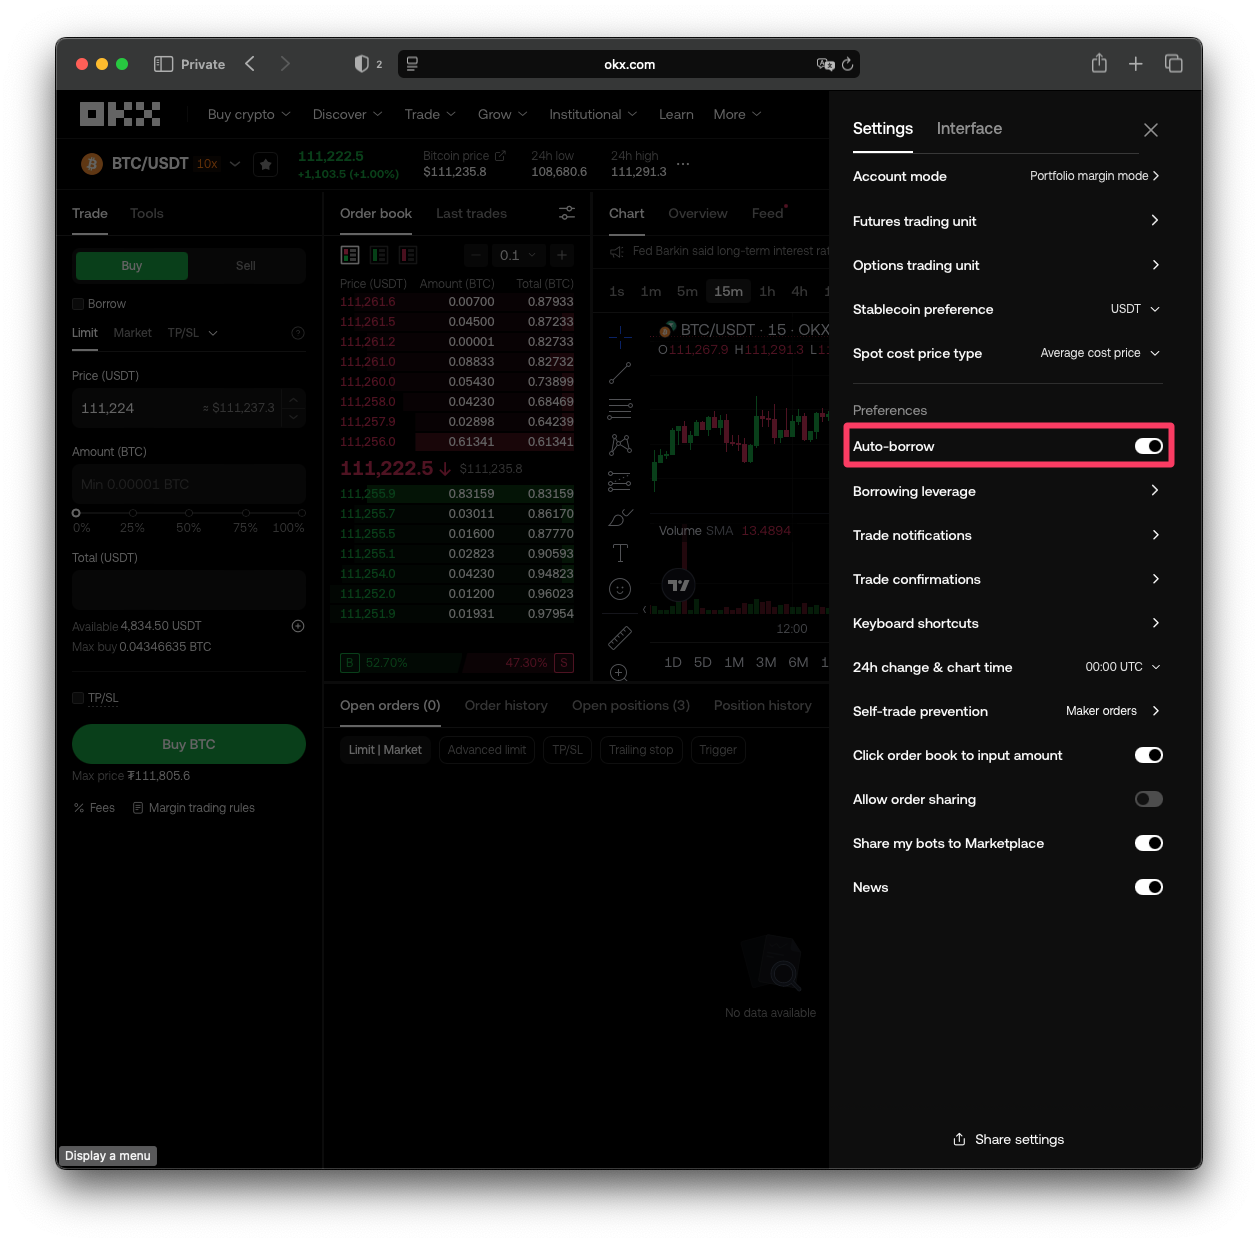Image resolution: width=1258 pixels, height=1243 pixels.
Task: Click the Buy BTC button
Action: [x=188, y=744]
